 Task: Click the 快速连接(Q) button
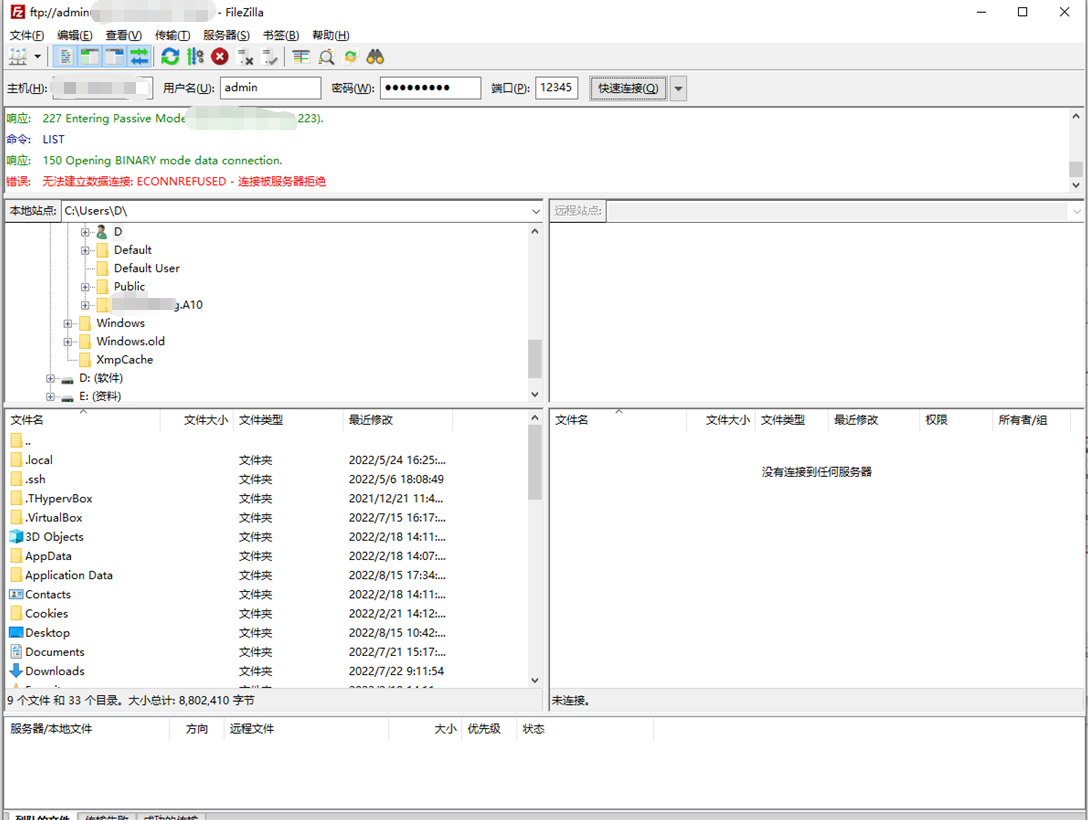pyautogui.click(x=627, y=88)
